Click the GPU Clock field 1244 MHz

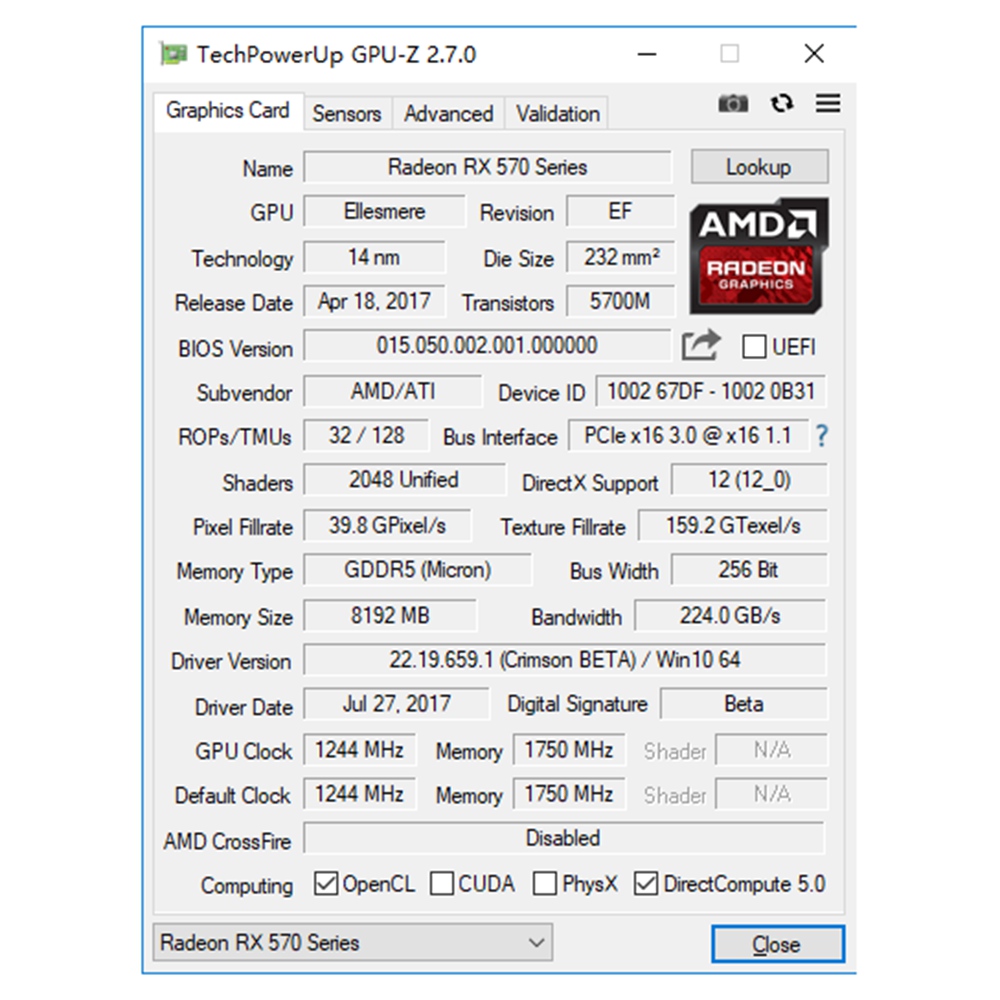tap(360, 750)
